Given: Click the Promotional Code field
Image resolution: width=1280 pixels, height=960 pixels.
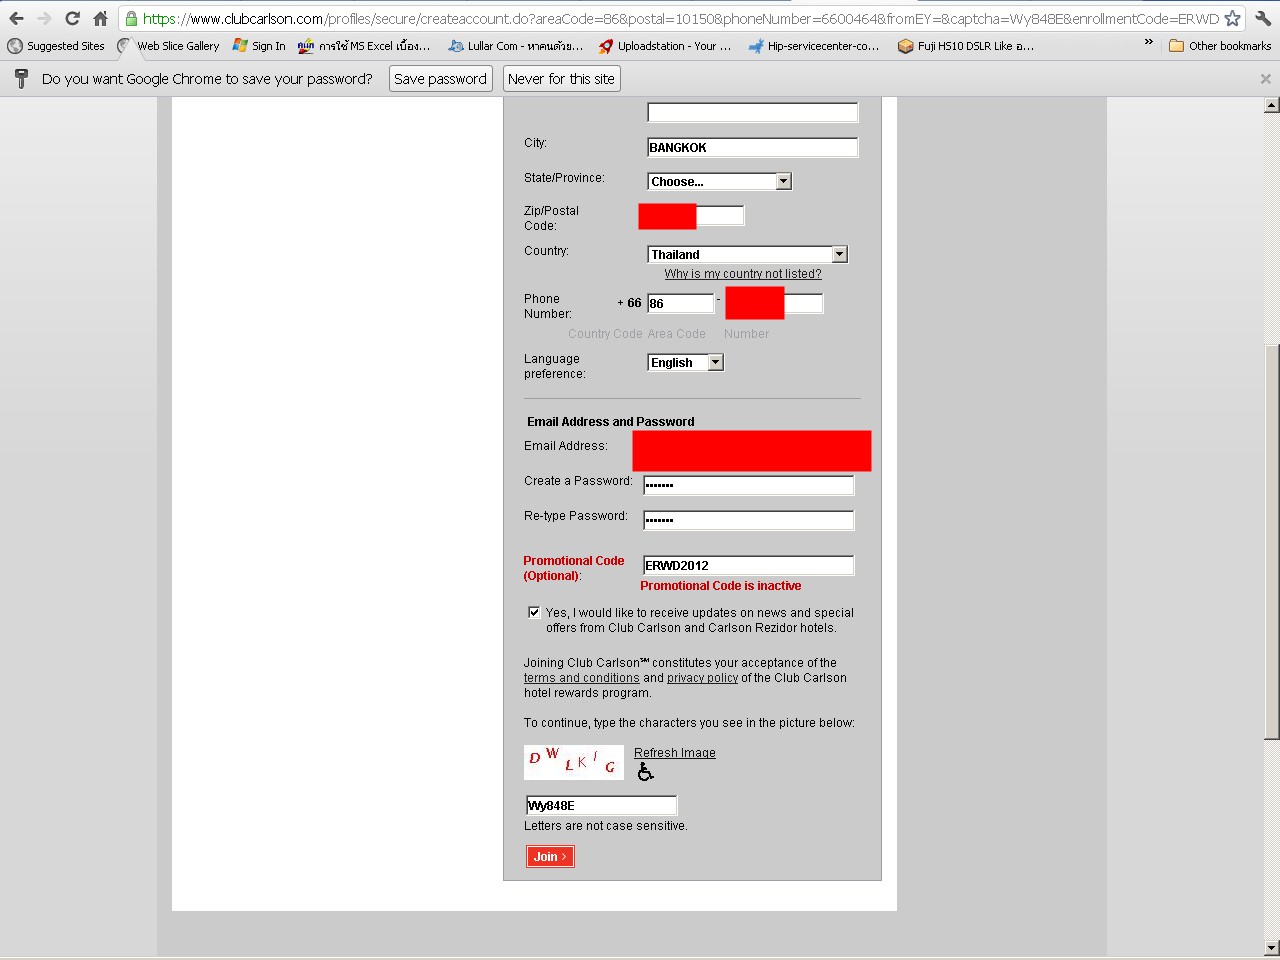Looking at the screenshot, I should point(748,565).
